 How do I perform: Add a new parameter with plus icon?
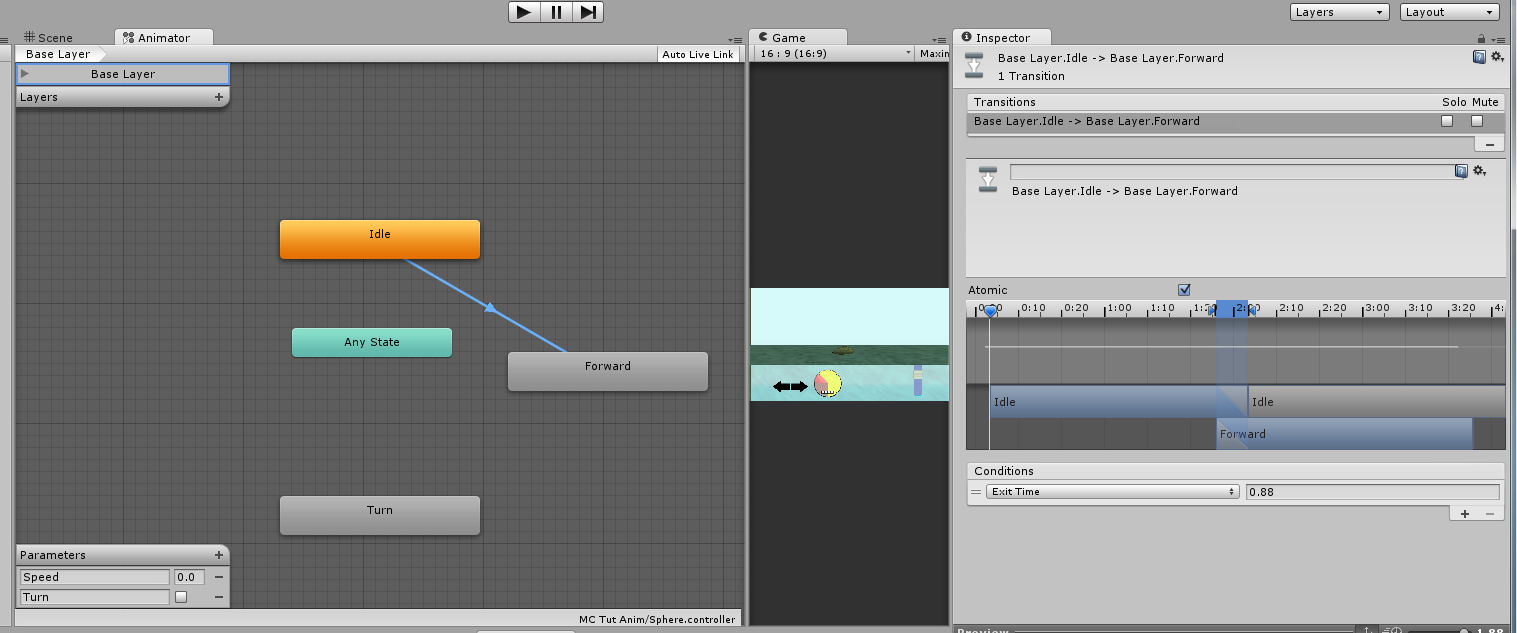click(x=219, y=555)
